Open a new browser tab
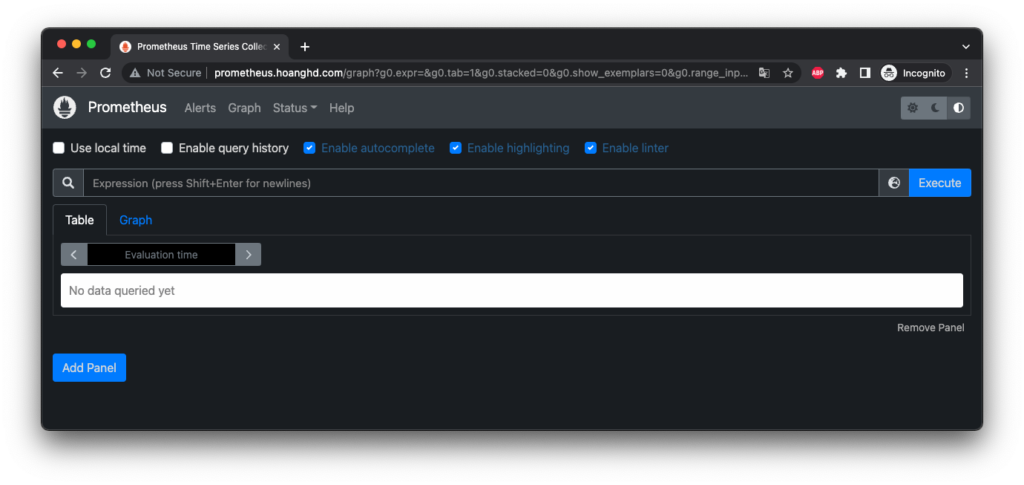This screenshot has height=485, width=1024. pos(305,47)
